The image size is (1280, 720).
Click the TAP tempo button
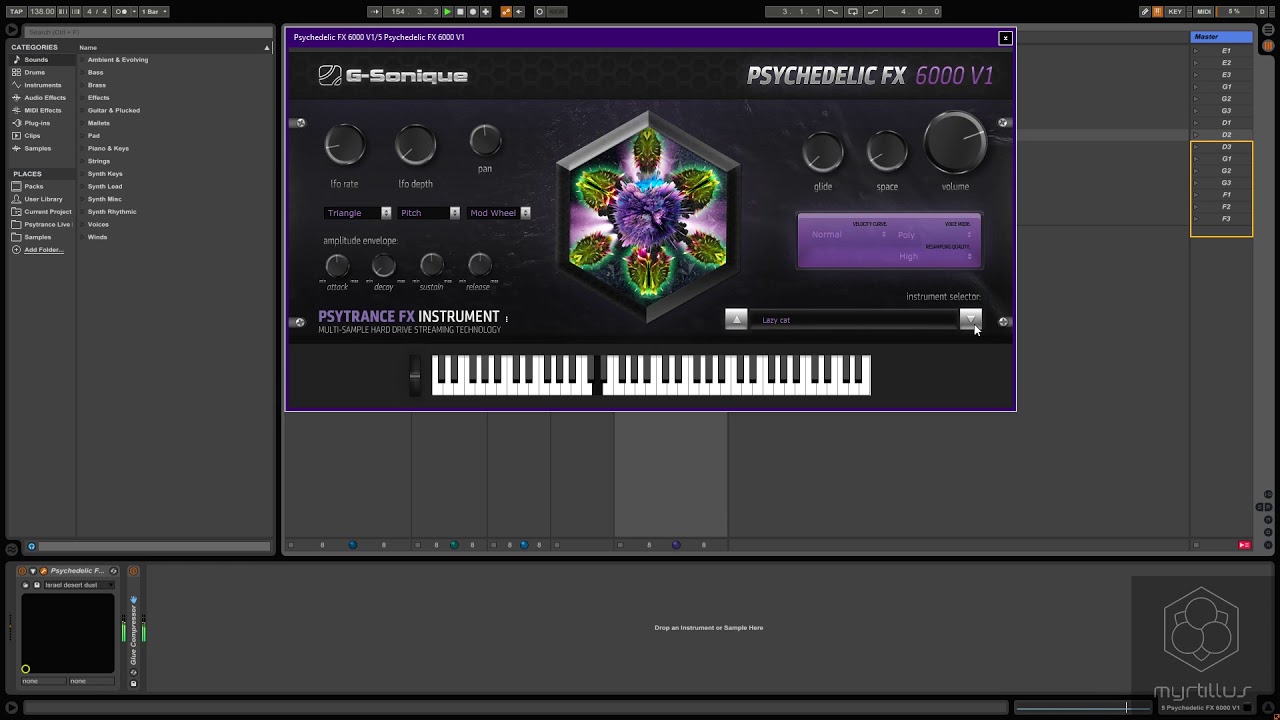16,12
